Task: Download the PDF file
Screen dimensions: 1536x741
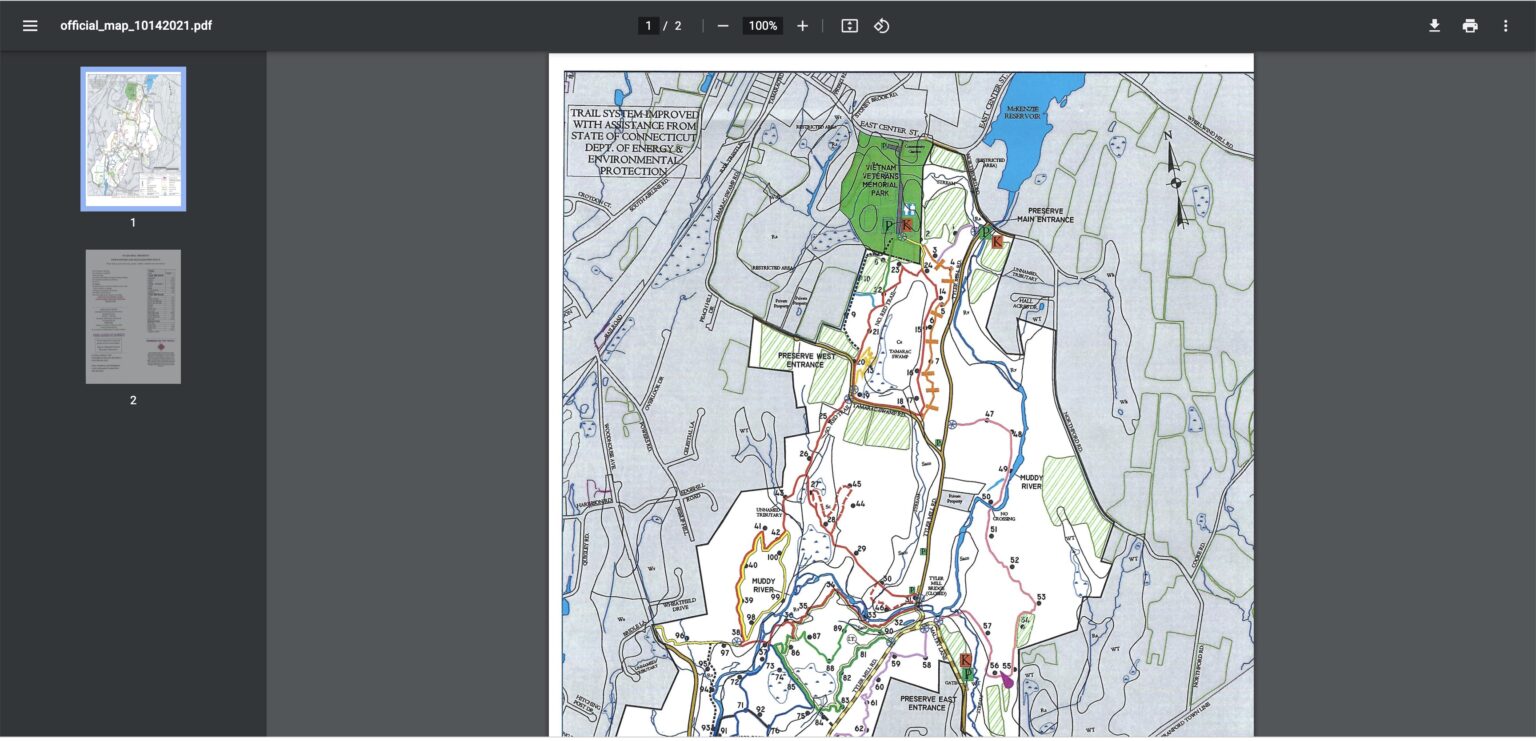Action: [x=1434, y=26]
